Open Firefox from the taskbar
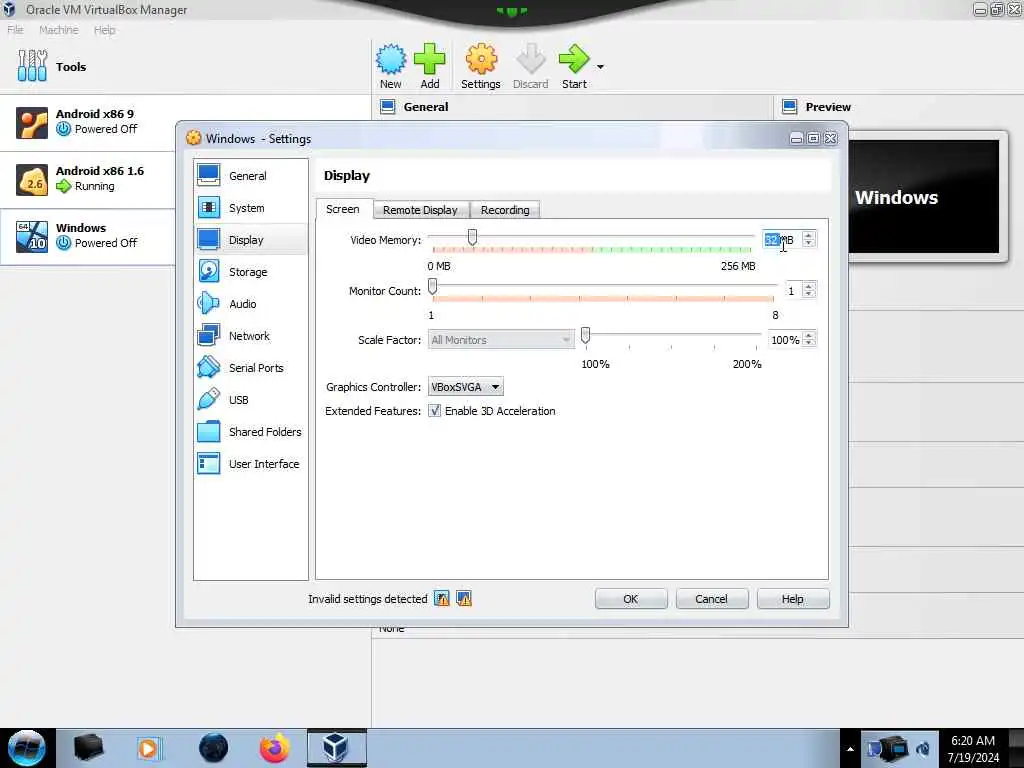The image size is (1024, 768). tap(274, 748)
